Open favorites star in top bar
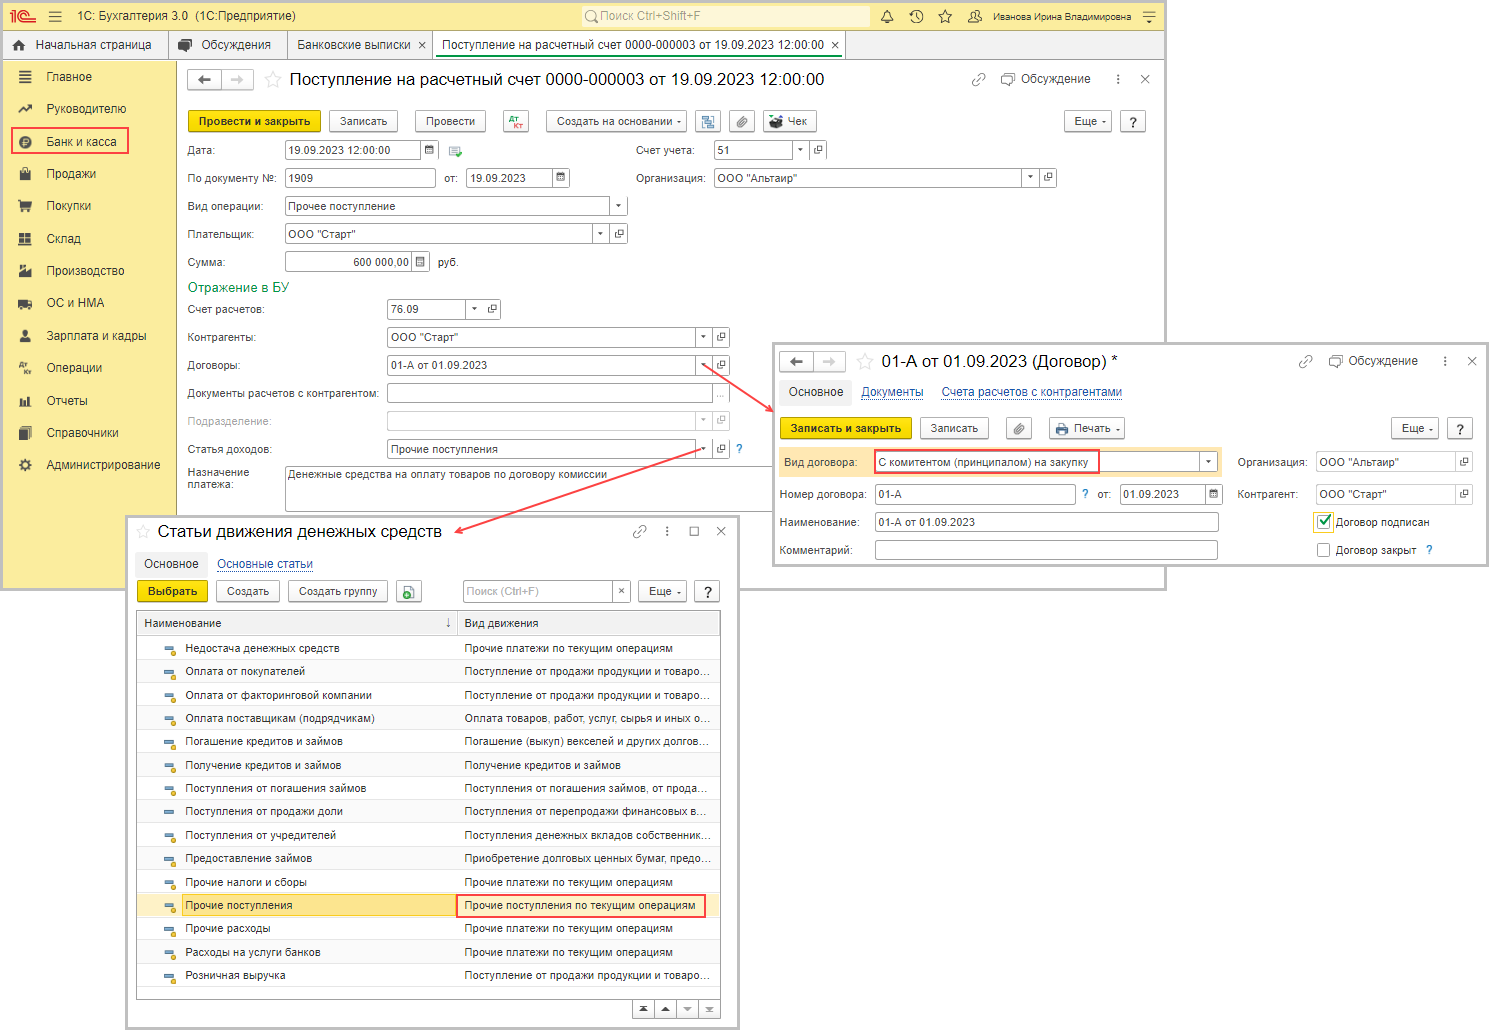 click(945, 16)
